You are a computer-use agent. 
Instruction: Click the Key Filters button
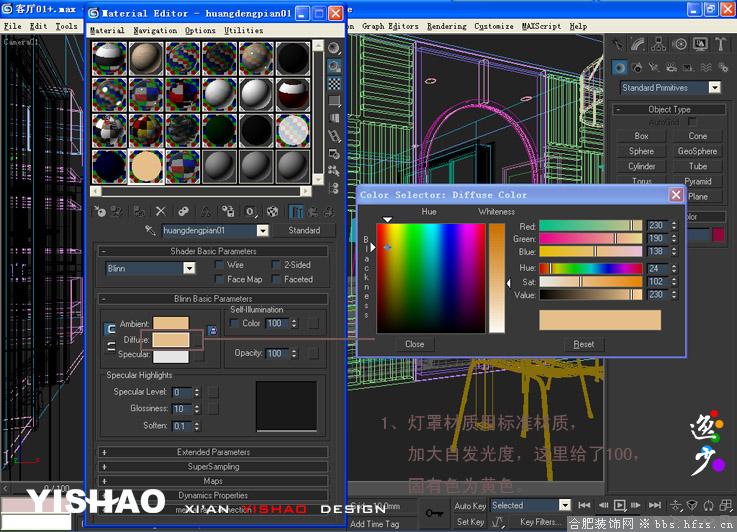pos(541,522)
